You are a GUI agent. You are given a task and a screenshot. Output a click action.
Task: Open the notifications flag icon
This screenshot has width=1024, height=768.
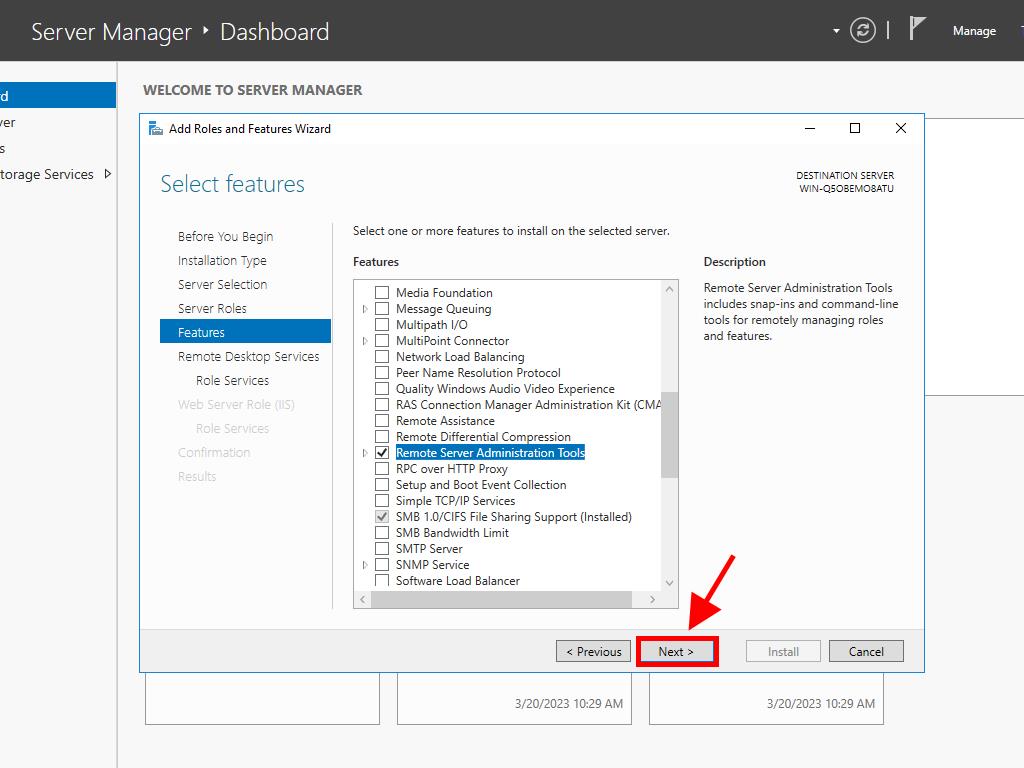(x=917, y=29)
